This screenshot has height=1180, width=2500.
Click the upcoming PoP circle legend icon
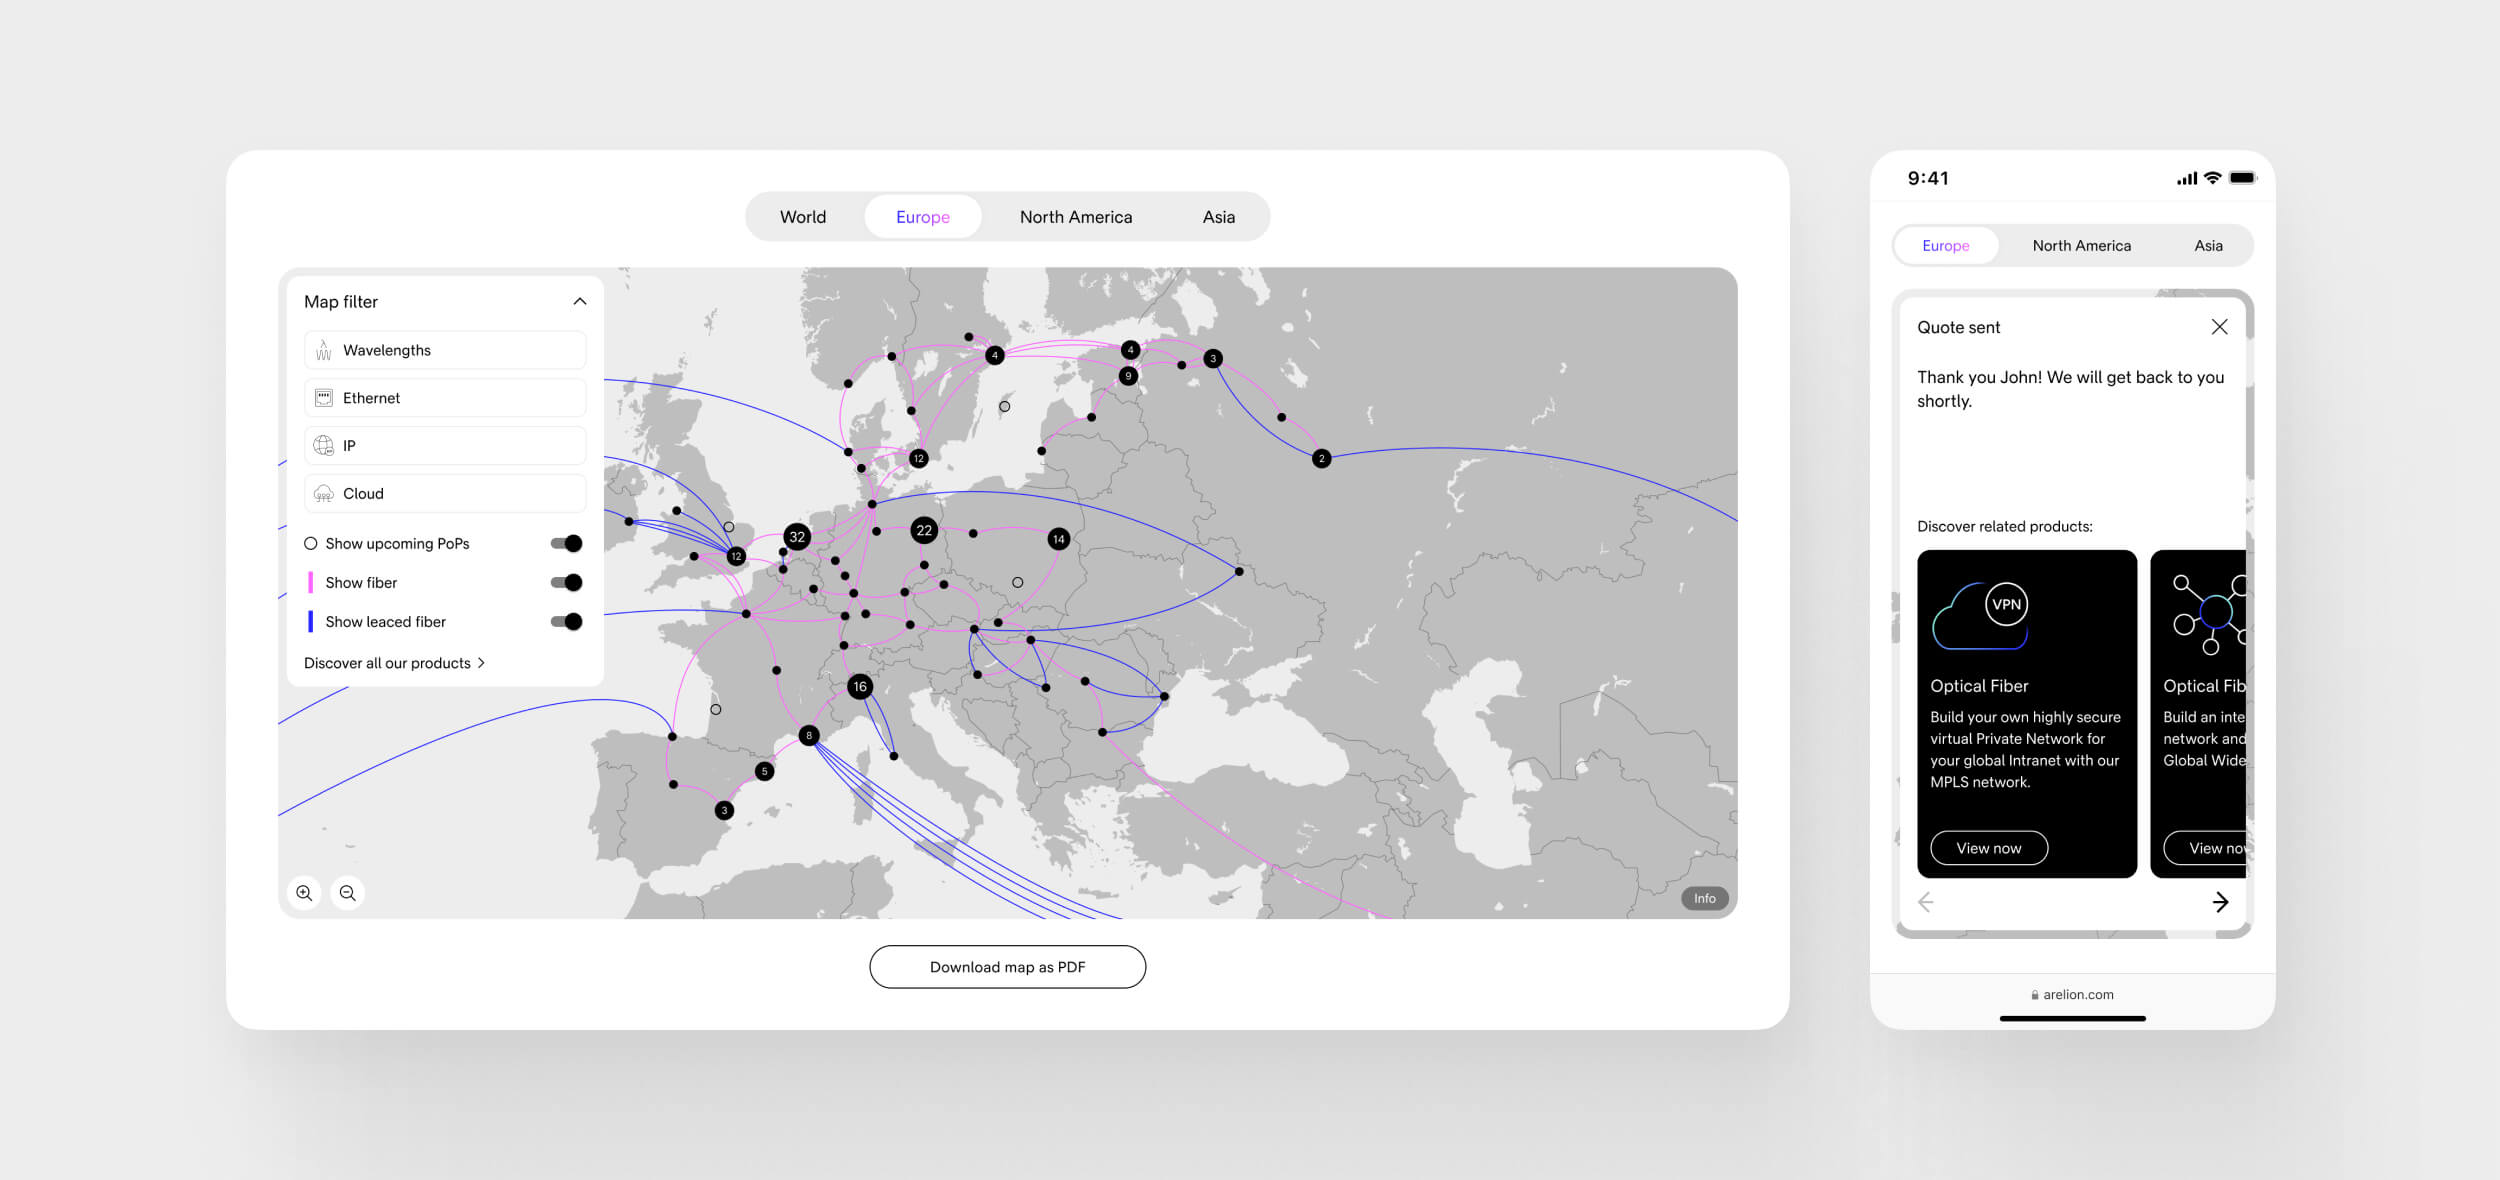311,544
